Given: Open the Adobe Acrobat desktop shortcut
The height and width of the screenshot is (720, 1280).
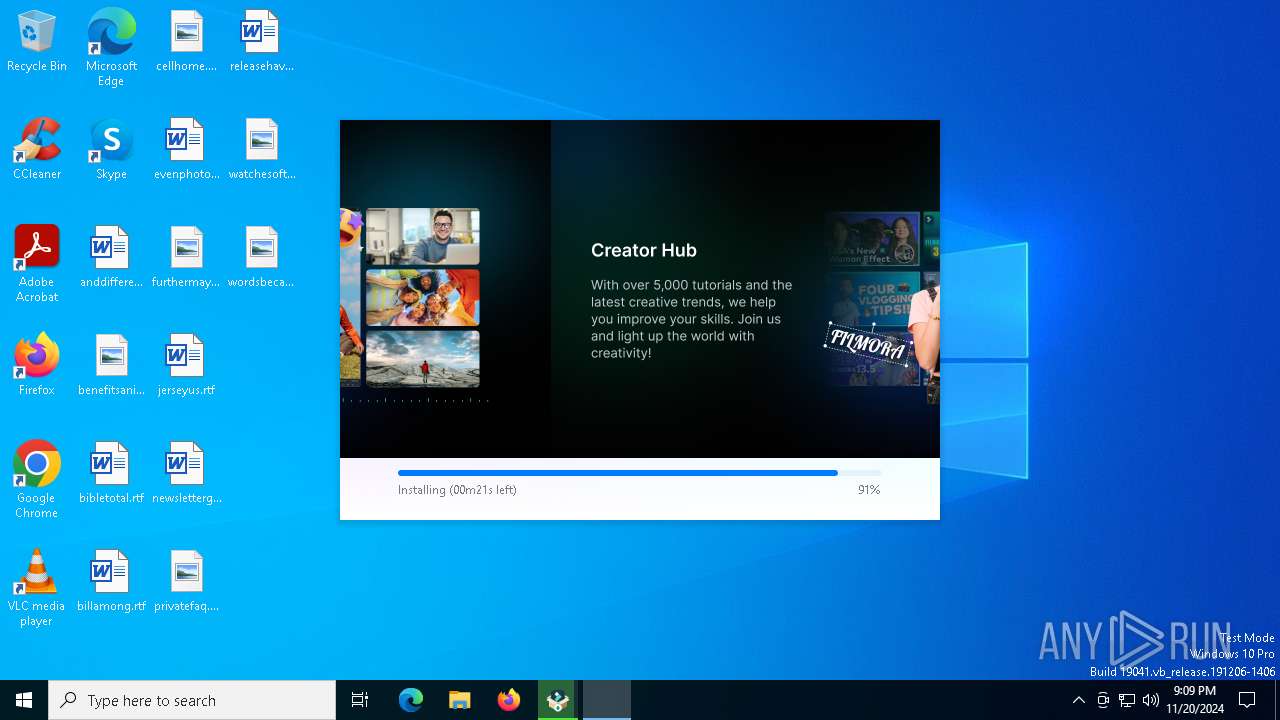Looking at the screenshot, I should (x=37, y=264).
